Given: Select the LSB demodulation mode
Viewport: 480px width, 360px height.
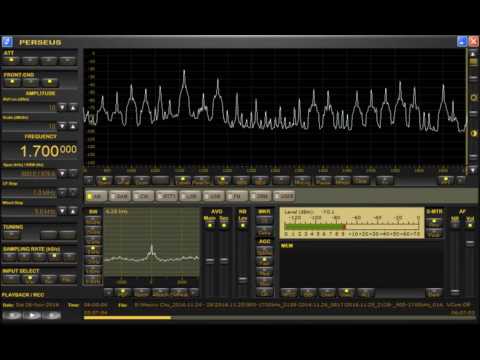Looking at the screenshot, I should click(x=190, y=196).
